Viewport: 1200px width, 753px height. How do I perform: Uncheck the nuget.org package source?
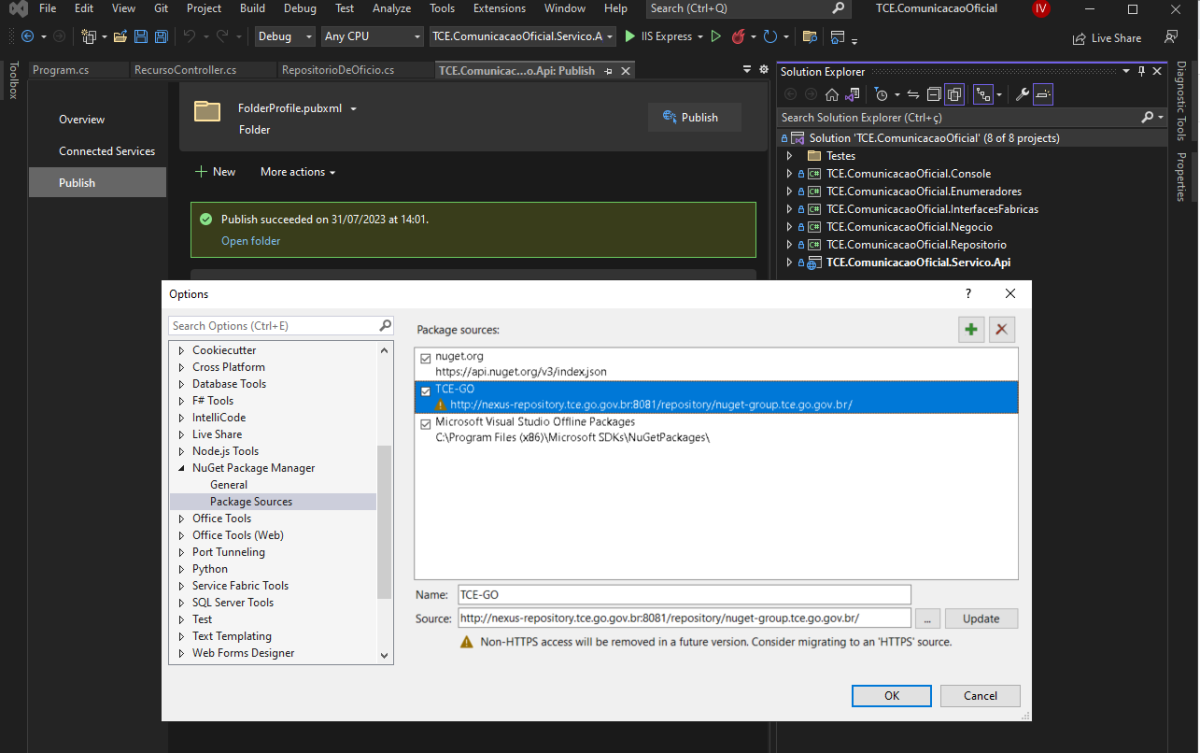(426, 357)
